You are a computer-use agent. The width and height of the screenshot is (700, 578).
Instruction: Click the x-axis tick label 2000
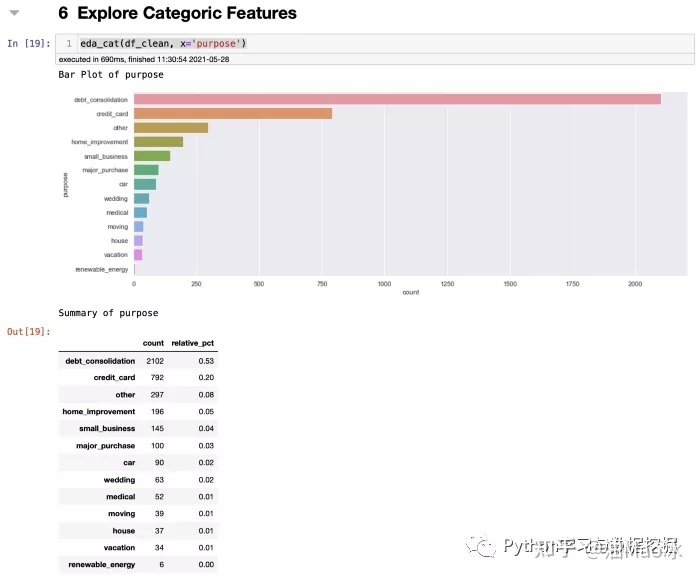635,284
